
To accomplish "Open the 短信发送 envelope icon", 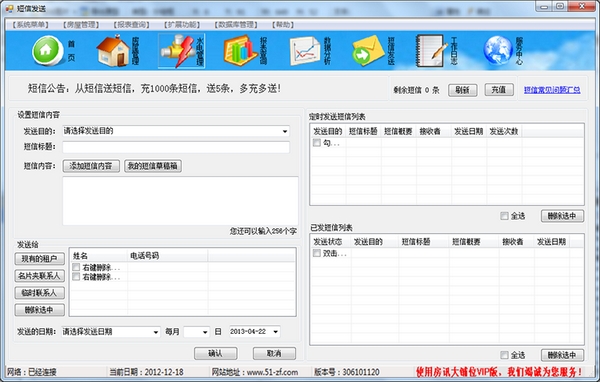I will (368, 51).
